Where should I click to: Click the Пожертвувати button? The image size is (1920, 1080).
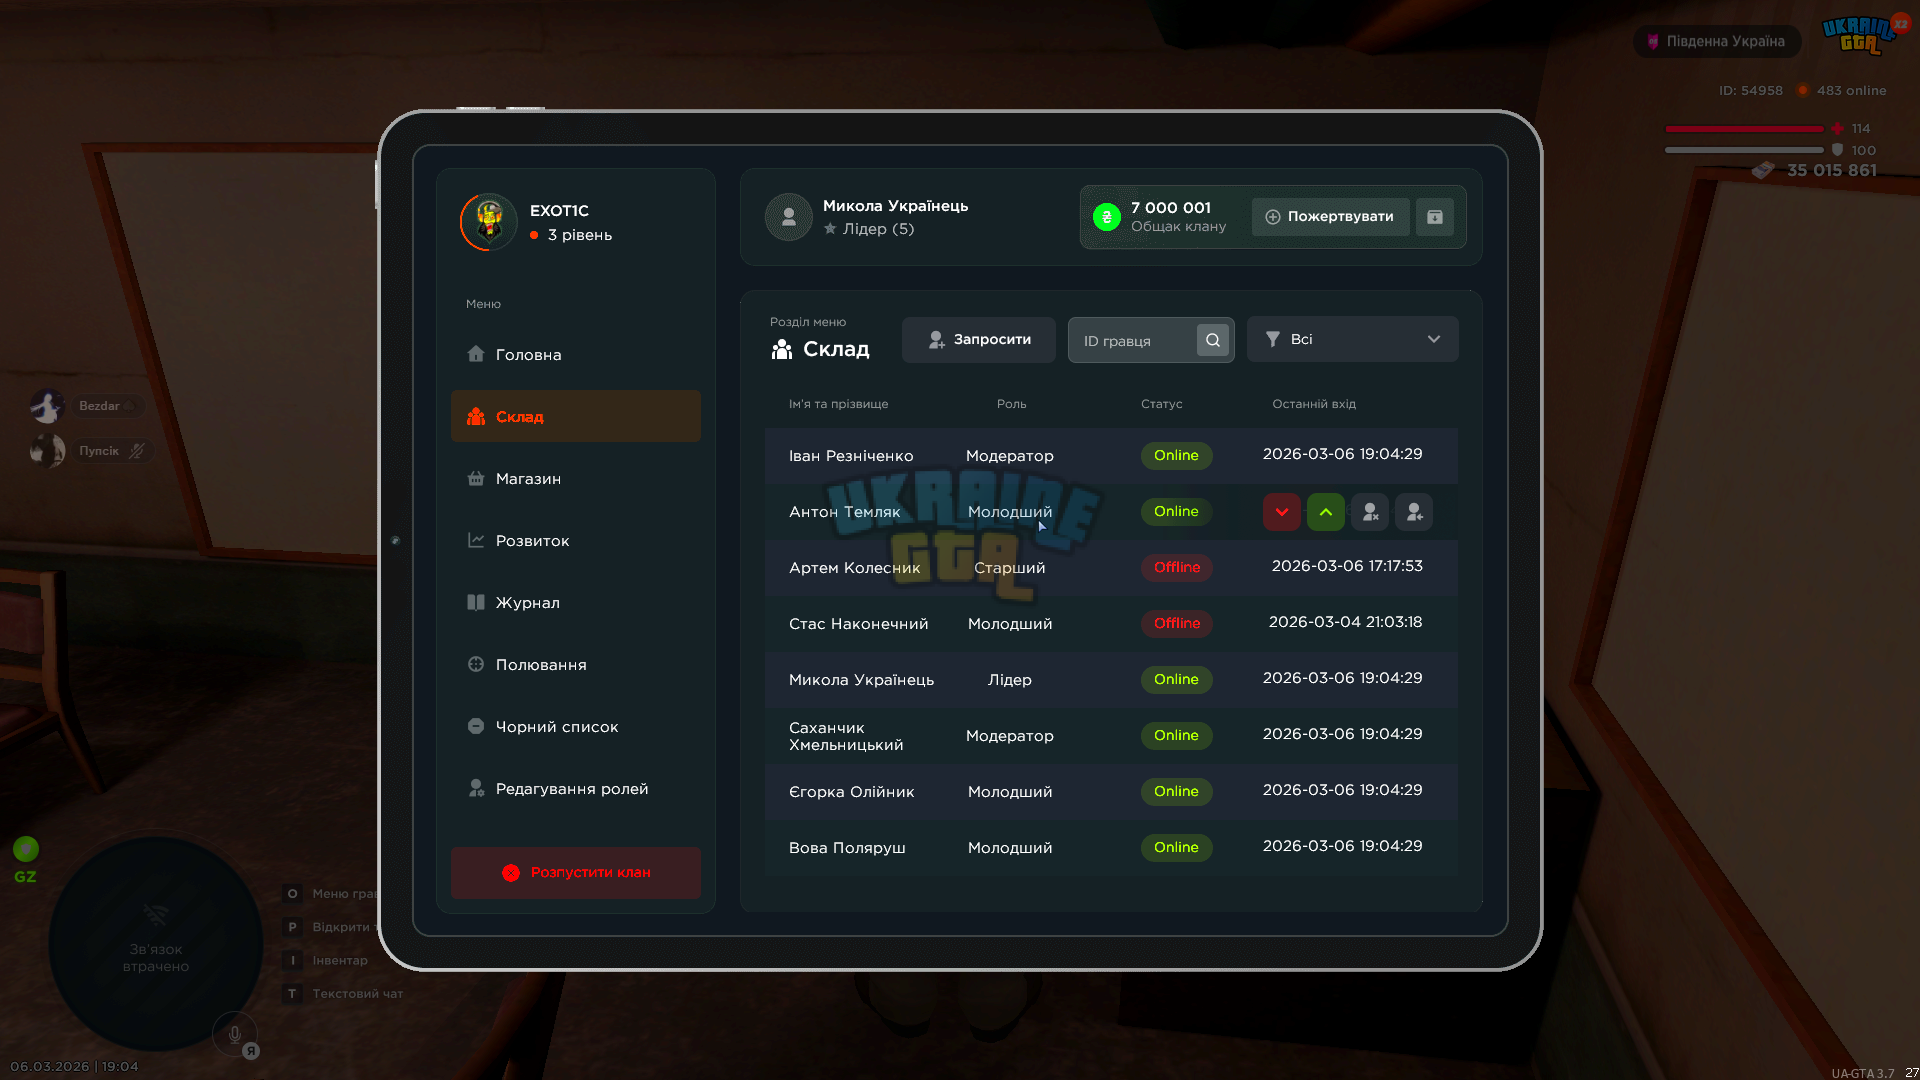pyautogui.click(x=1330, y=216)
